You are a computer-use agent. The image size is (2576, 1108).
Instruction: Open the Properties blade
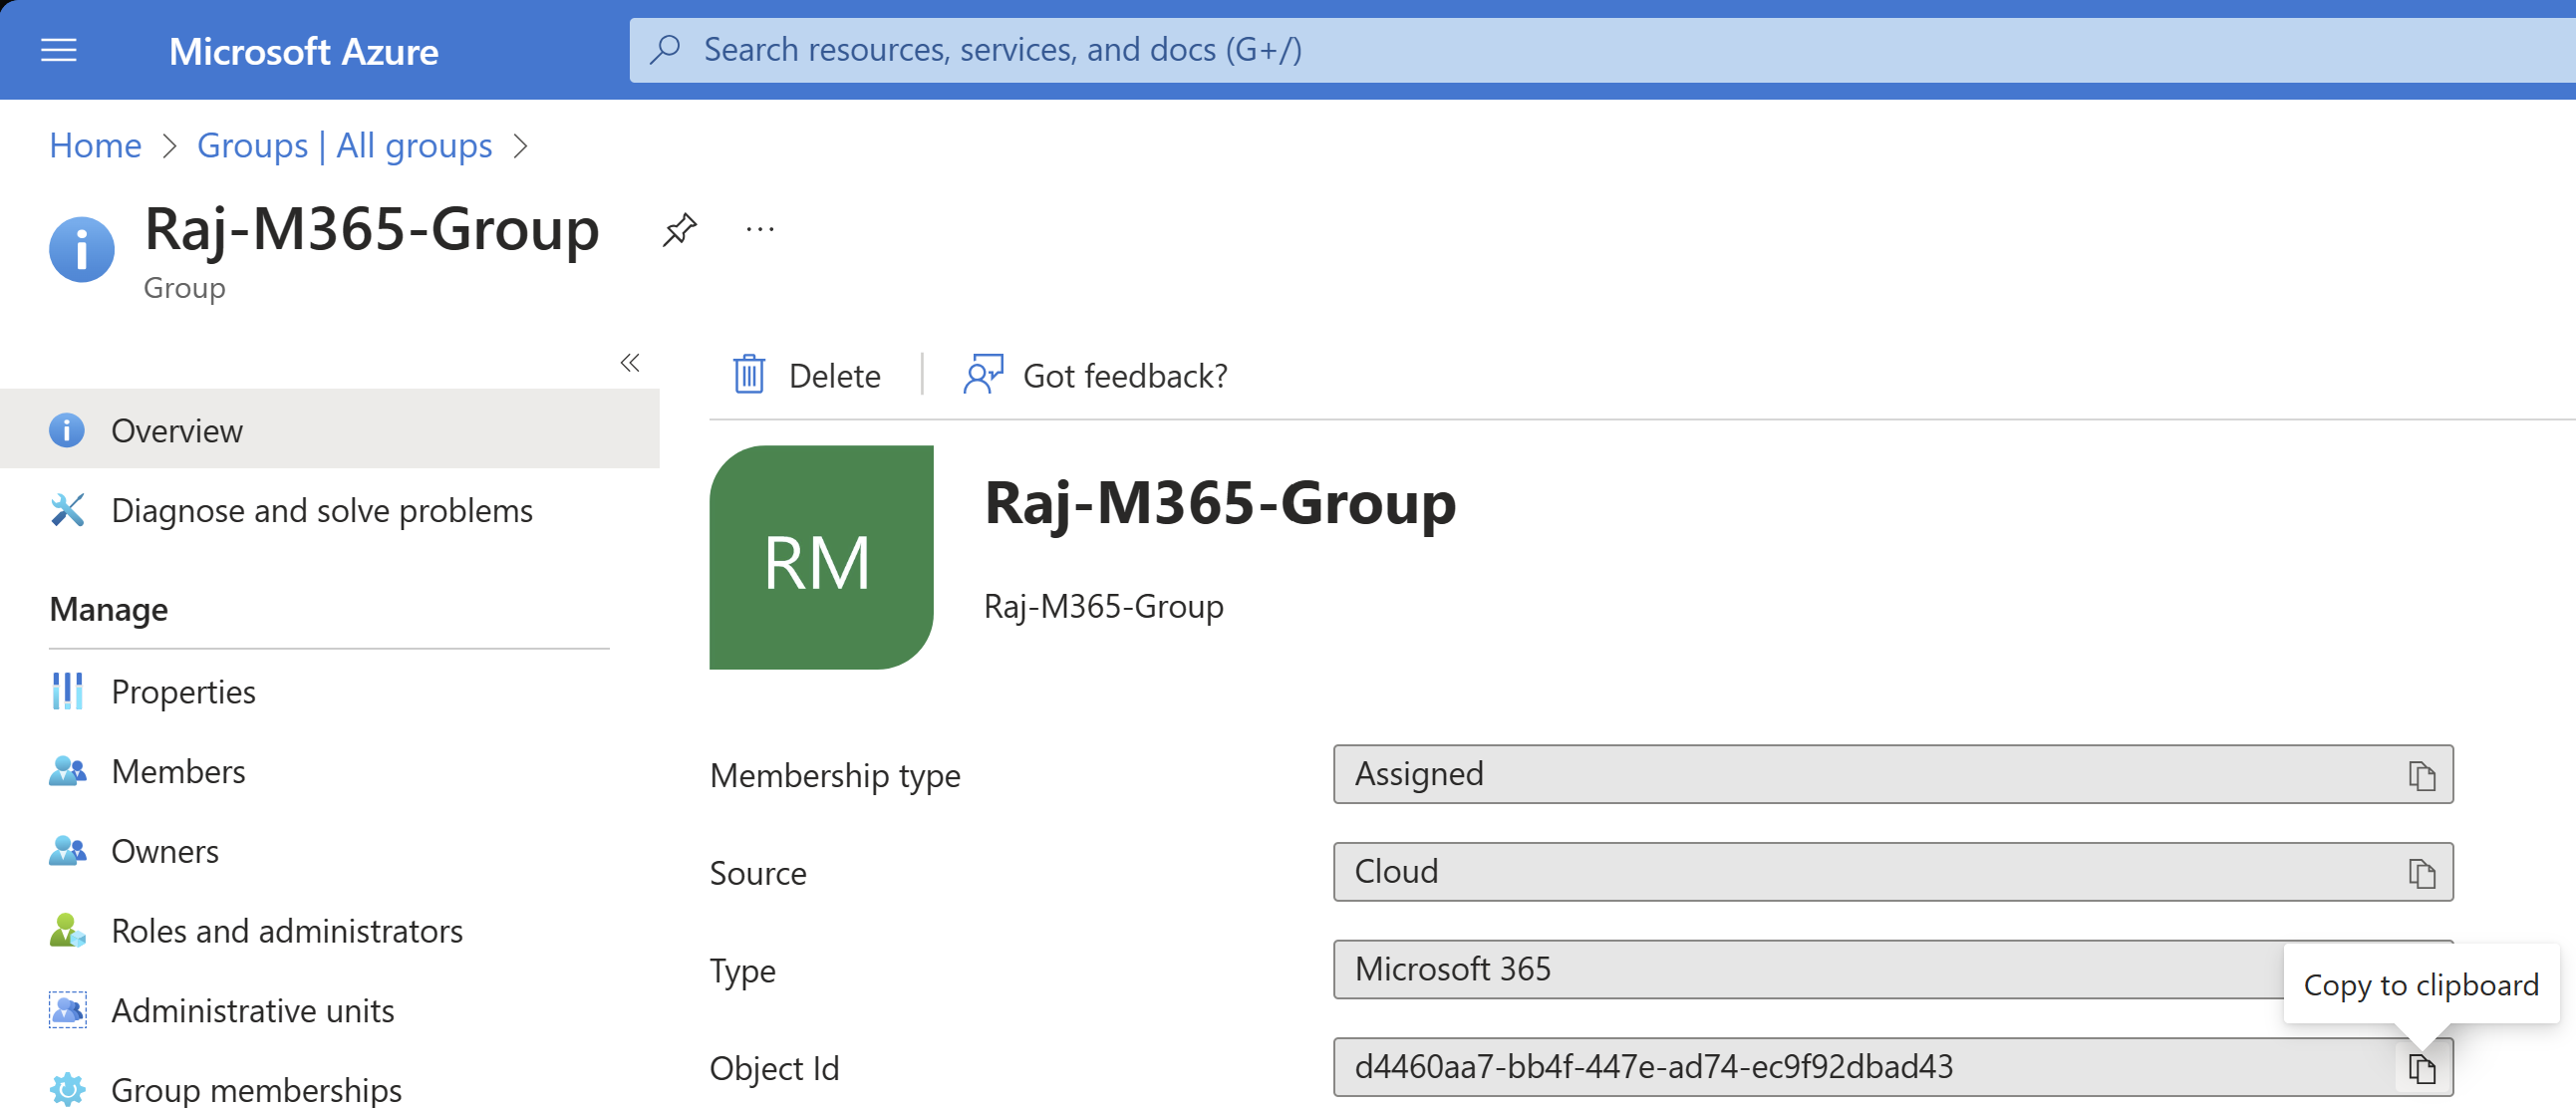point(183,691)
